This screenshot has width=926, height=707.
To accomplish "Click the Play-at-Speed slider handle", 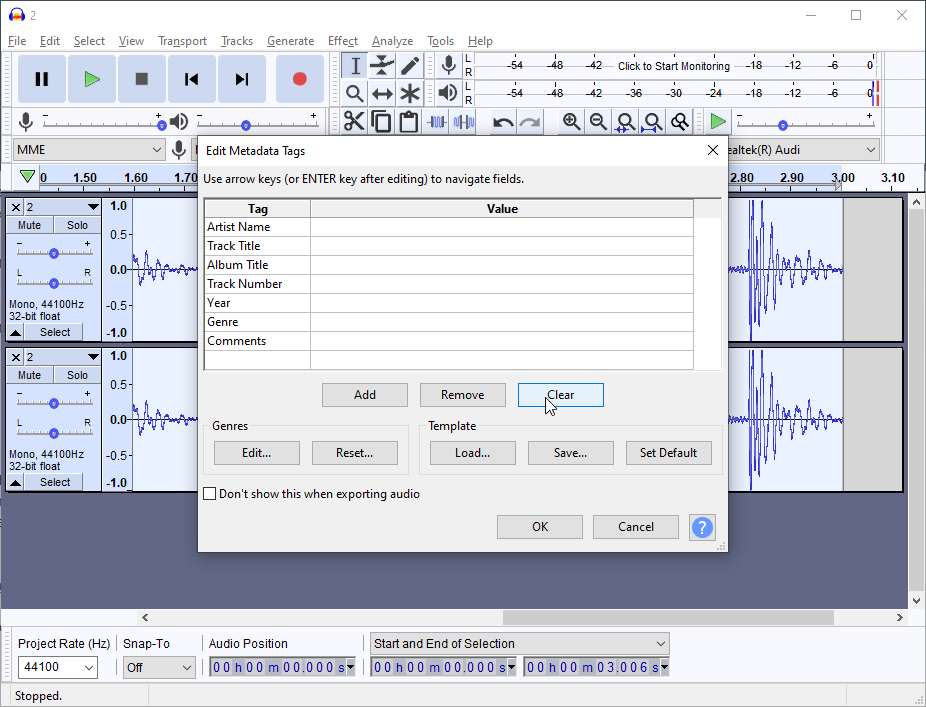I will pos(782,125).
